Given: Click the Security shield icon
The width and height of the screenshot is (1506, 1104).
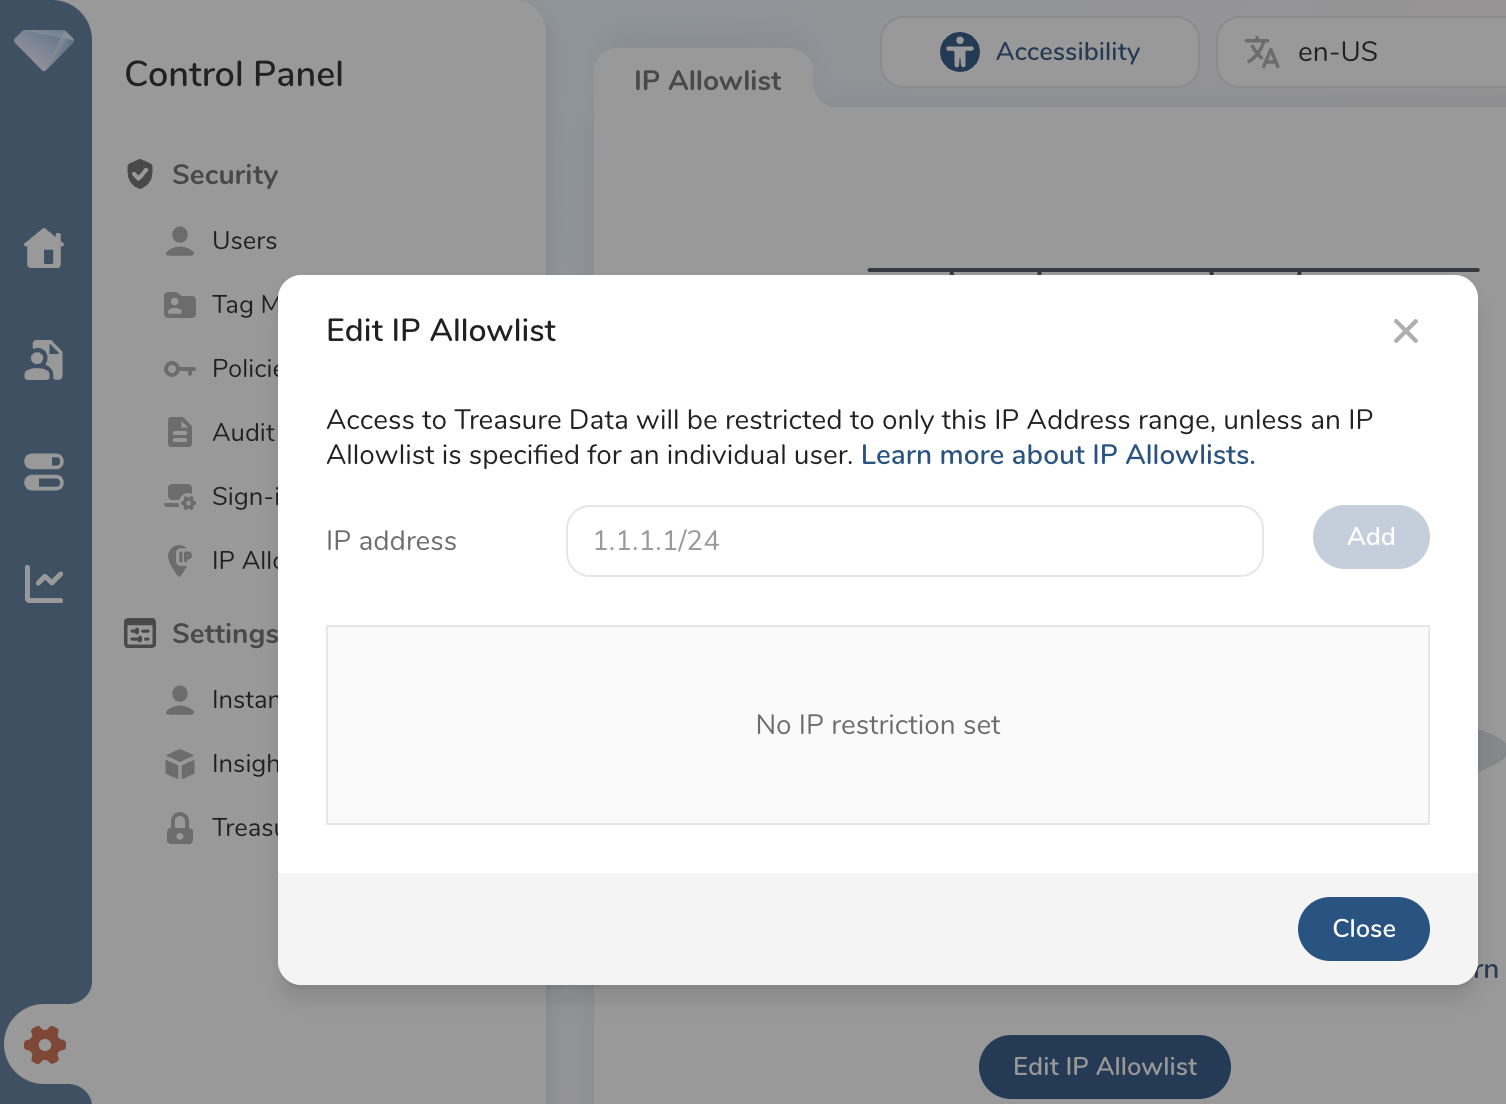Looking at the screenshot, I should click(x=140, y=174).
